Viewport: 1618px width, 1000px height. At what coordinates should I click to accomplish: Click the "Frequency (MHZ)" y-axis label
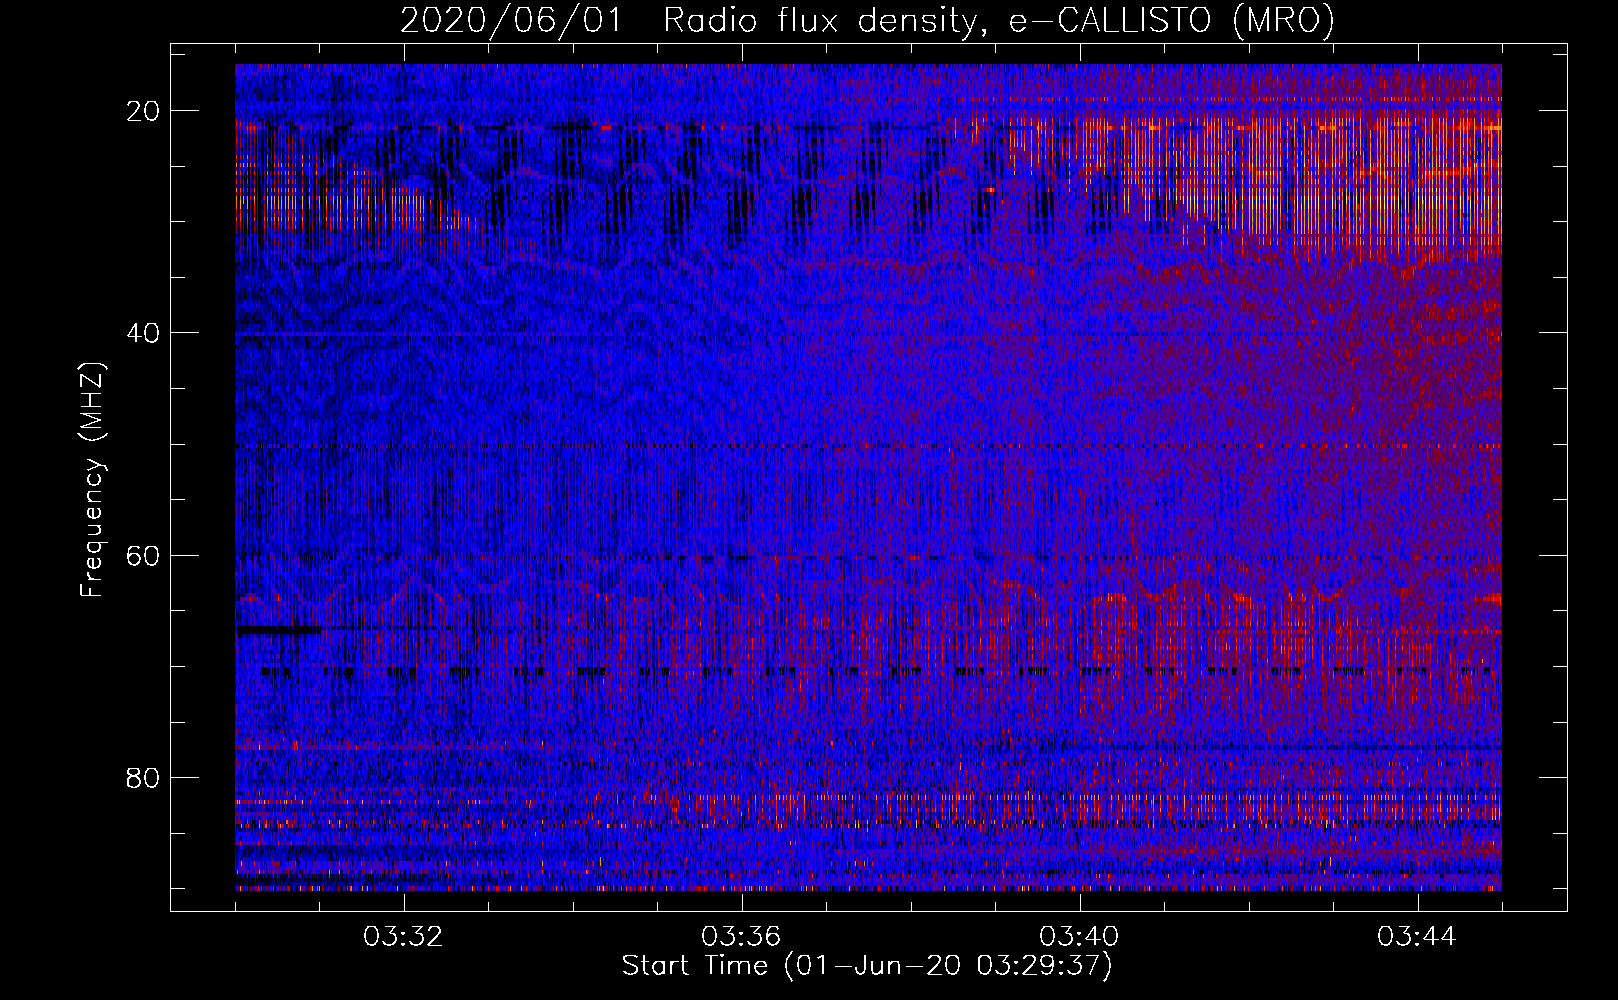92,480
